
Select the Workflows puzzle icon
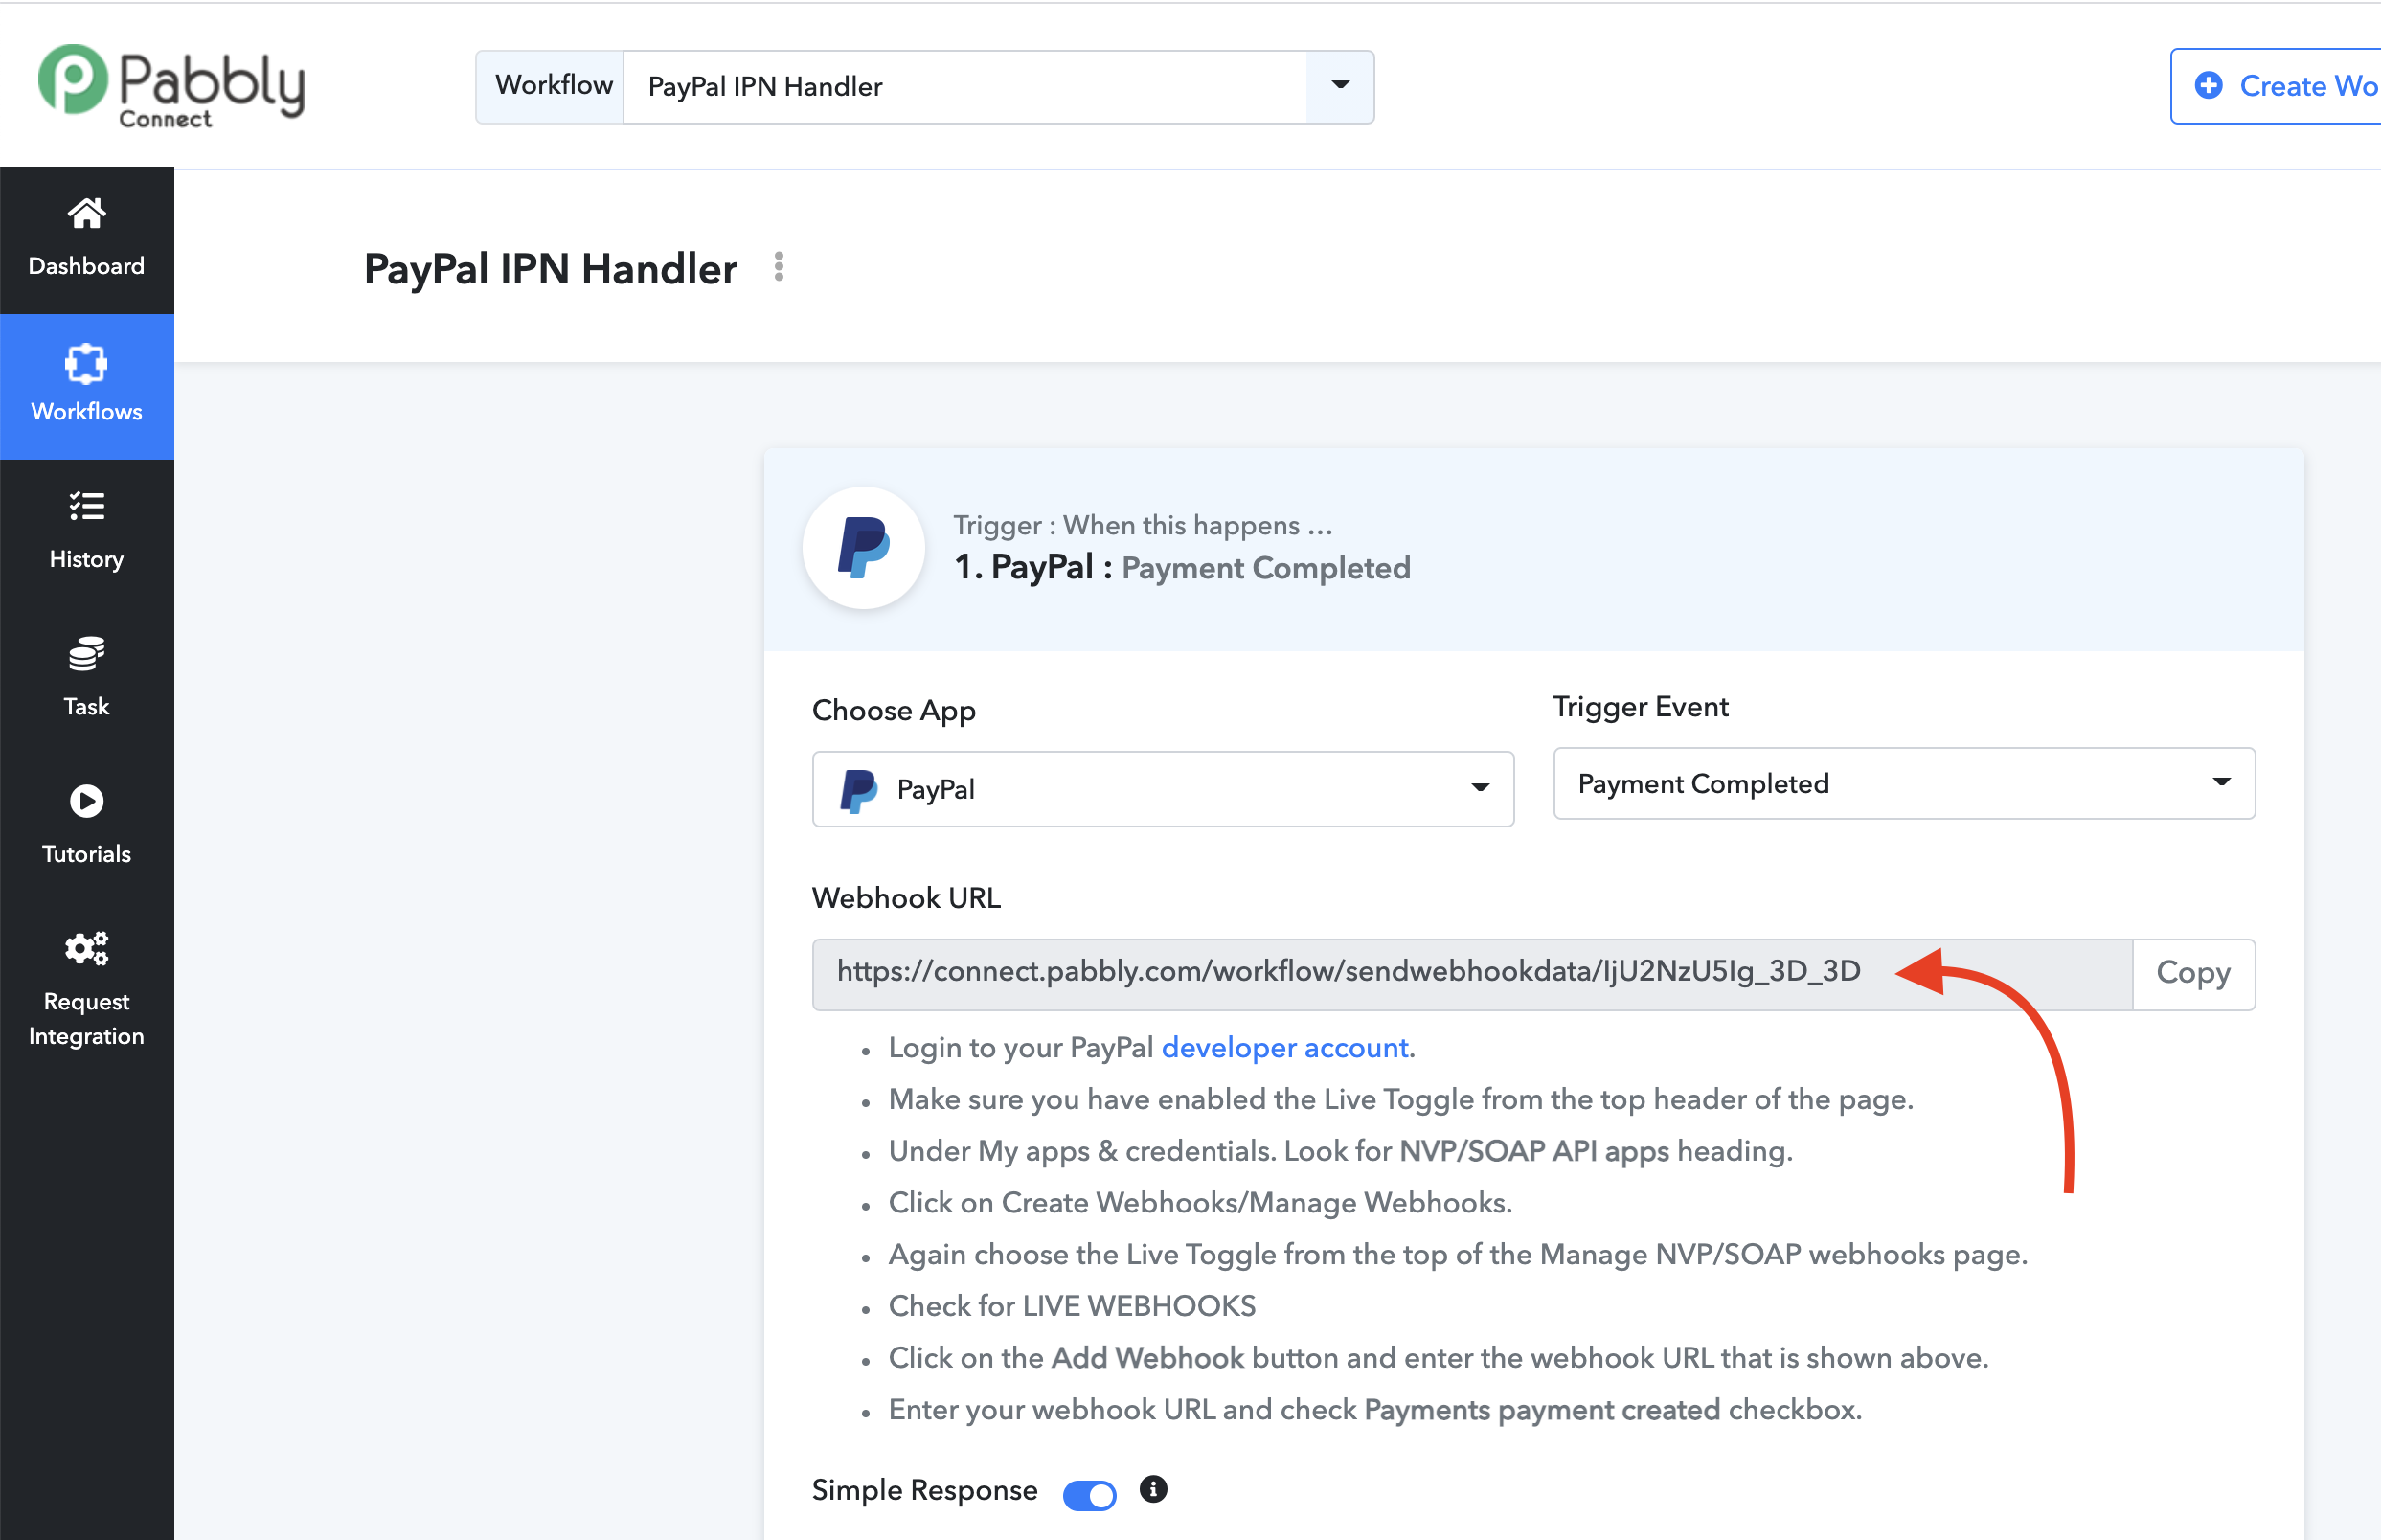[87, 363]
